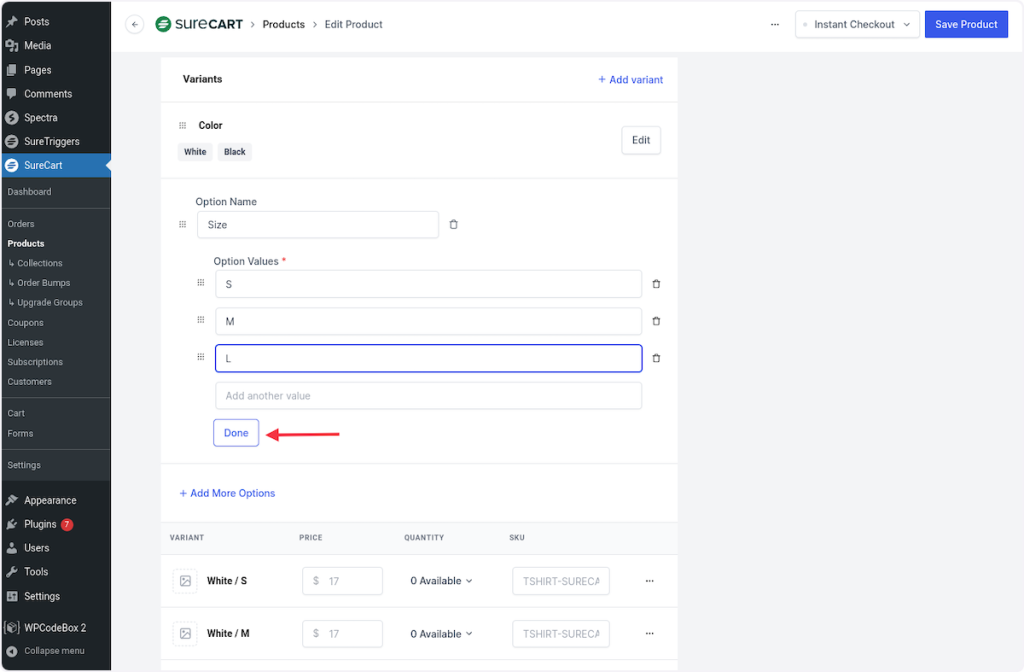The height and width of the screenshot is (672, 1024).
Task: Go to Subscriptions in the sidebar menu
Action: 35,362
